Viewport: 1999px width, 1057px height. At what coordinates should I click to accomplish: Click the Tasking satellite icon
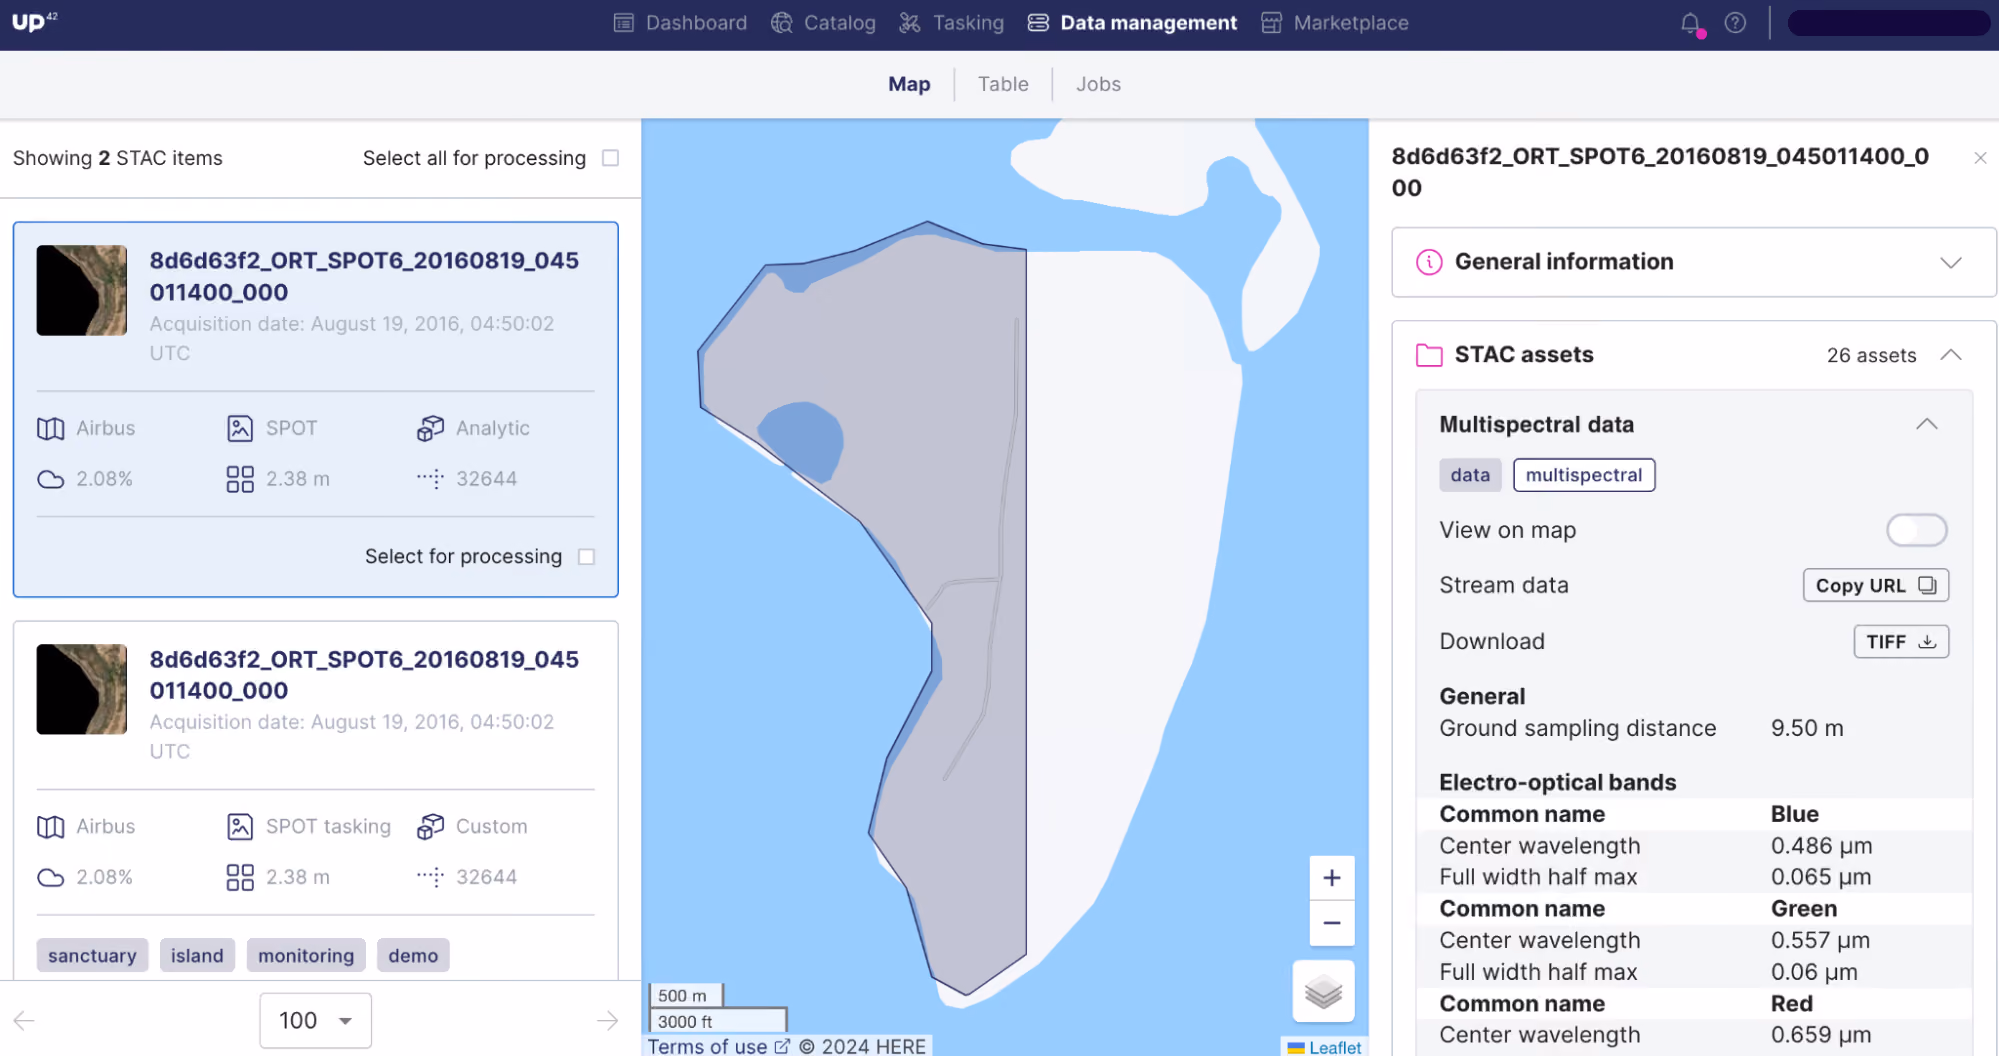[910, 23]
